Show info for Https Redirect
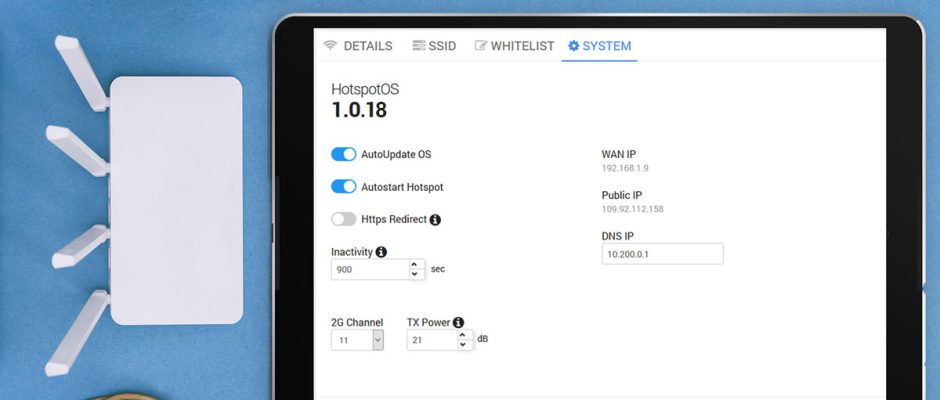This screenshot has width=940, height=400. 435,219
